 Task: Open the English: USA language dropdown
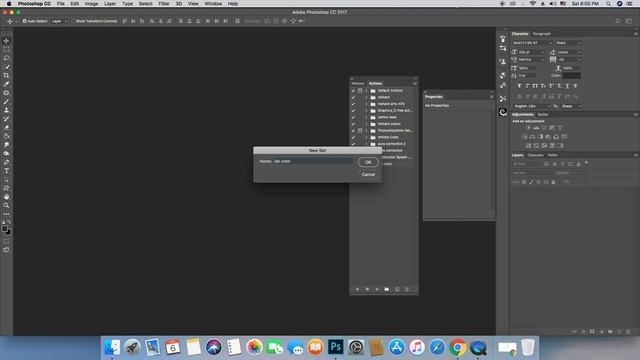click(532, 106)
